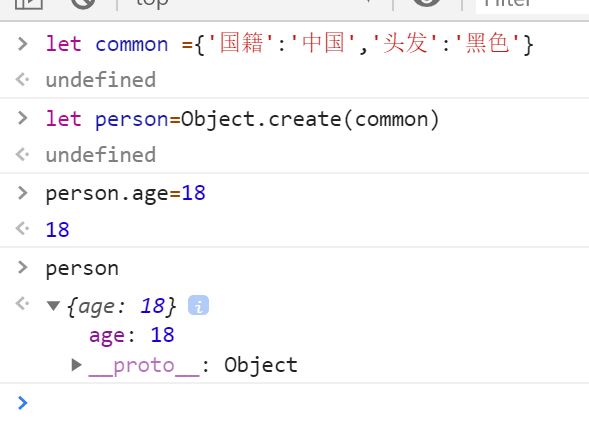
Task: Click the blue 18 result under person.age=18
Action: [57, 230]
